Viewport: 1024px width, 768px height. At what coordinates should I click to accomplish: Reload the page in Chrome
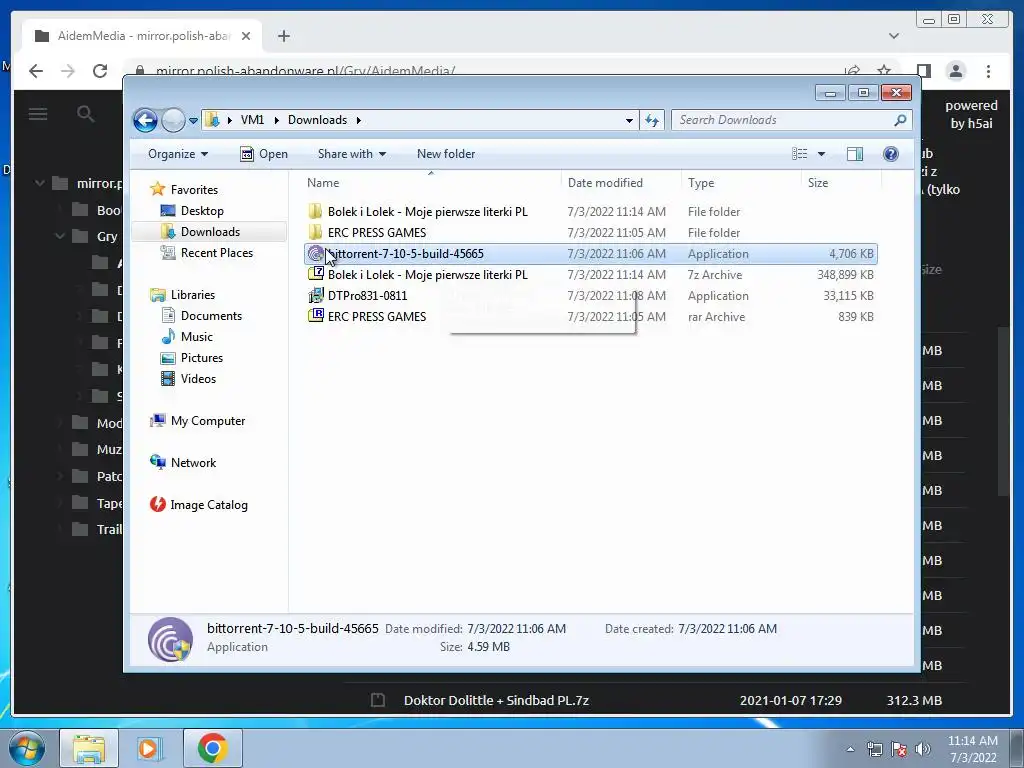click(100, 71)
